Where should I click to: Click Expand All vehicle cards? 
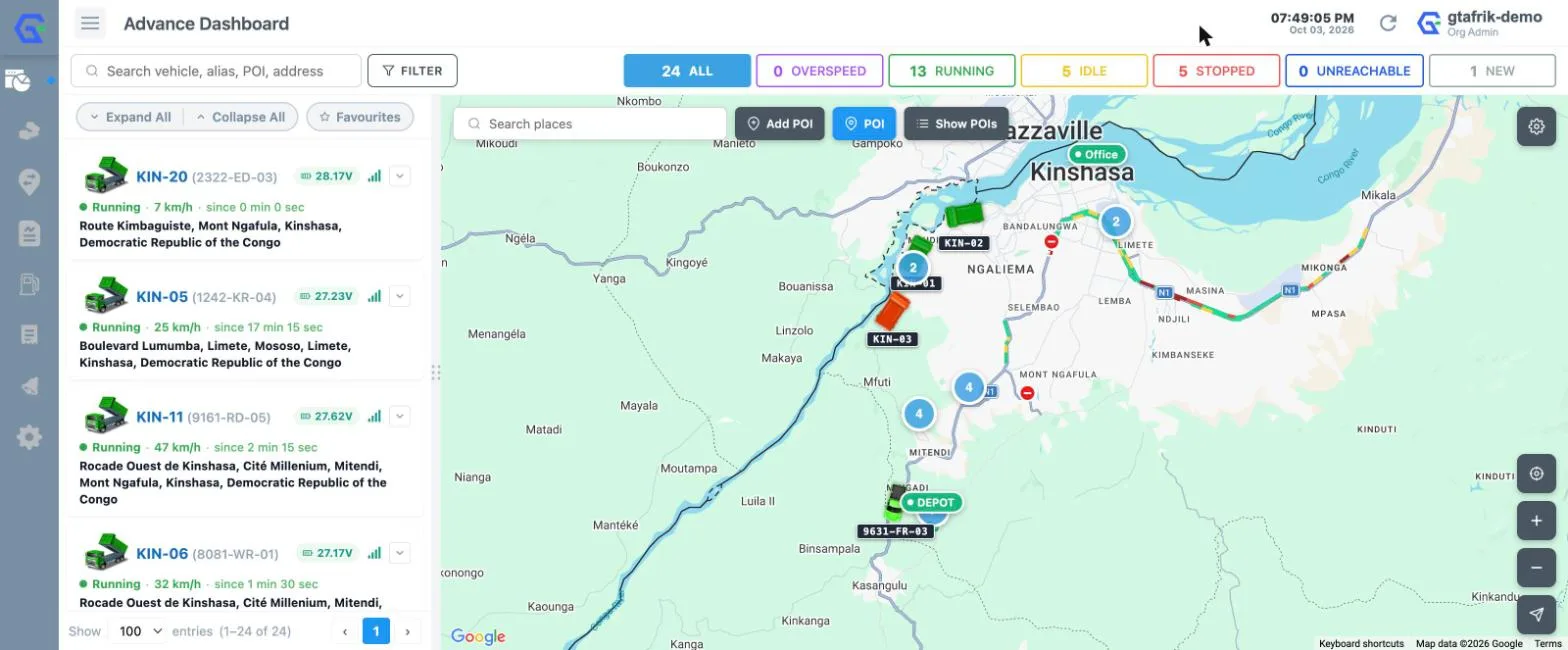point(130,117)
